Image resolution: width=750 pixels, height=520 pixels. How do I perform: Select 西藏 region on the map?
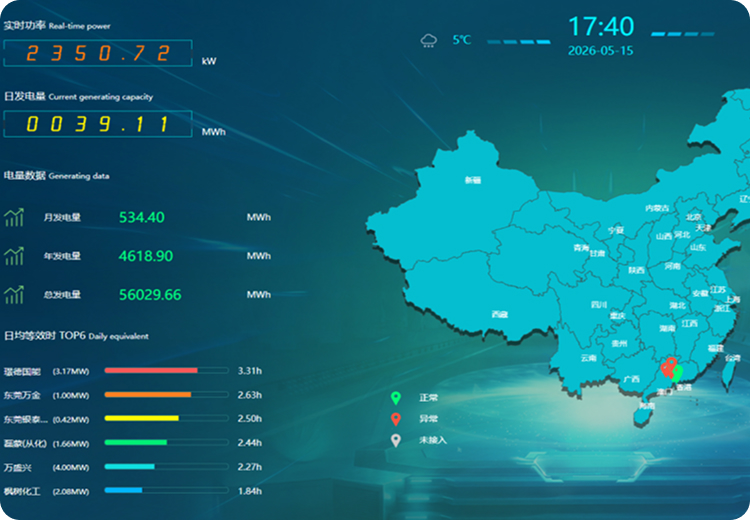(499, 314)
